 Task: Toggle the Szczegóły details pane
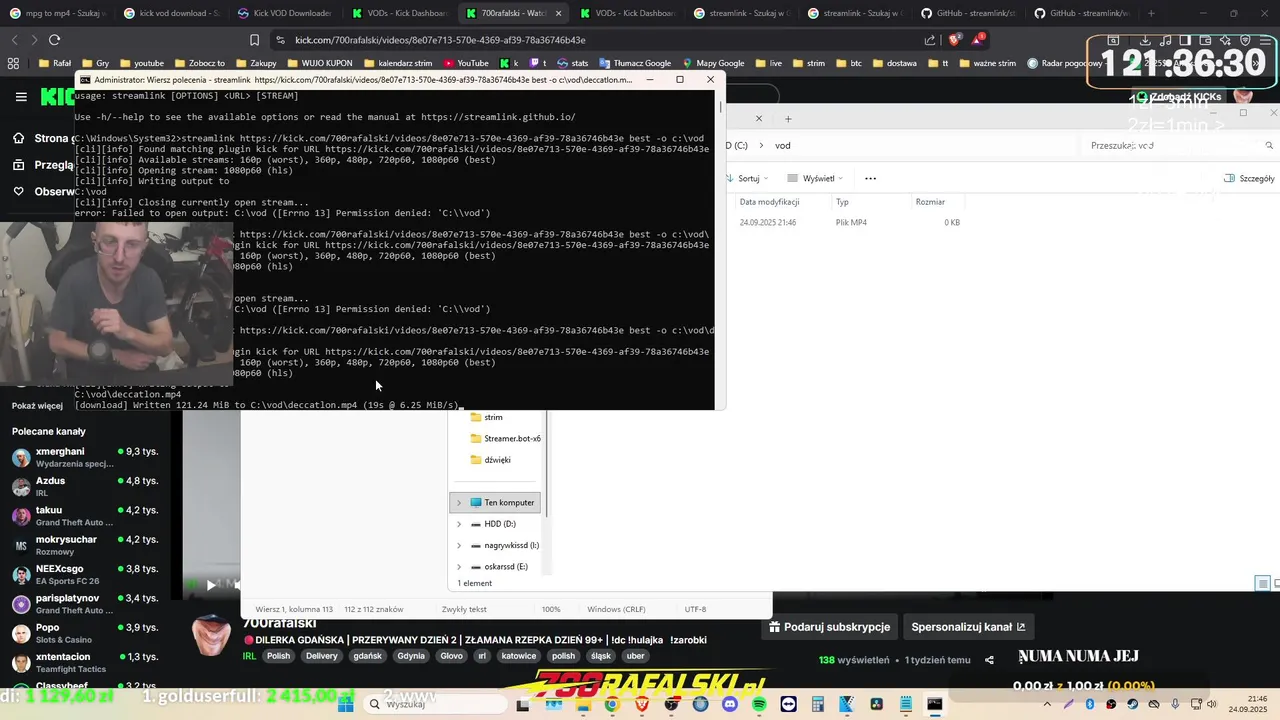tap(1249, 178)
